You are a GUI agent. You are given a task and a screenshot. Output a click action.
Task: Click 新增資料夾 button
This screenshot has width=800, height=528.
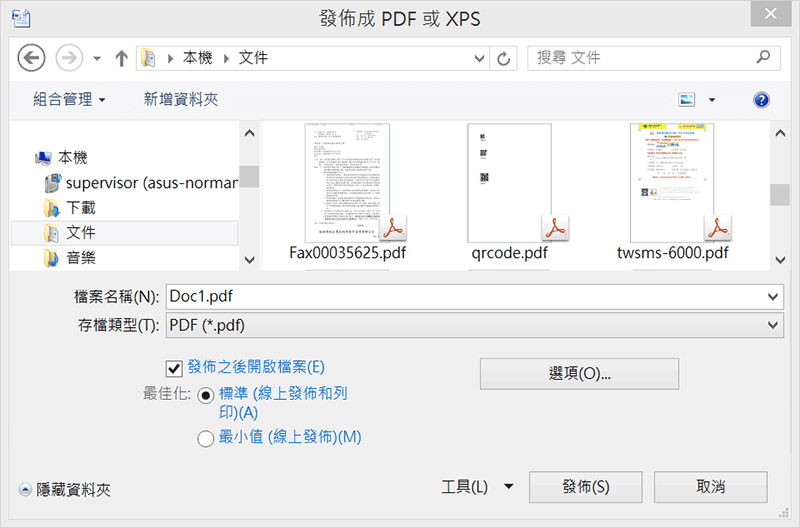coord(181,99)
